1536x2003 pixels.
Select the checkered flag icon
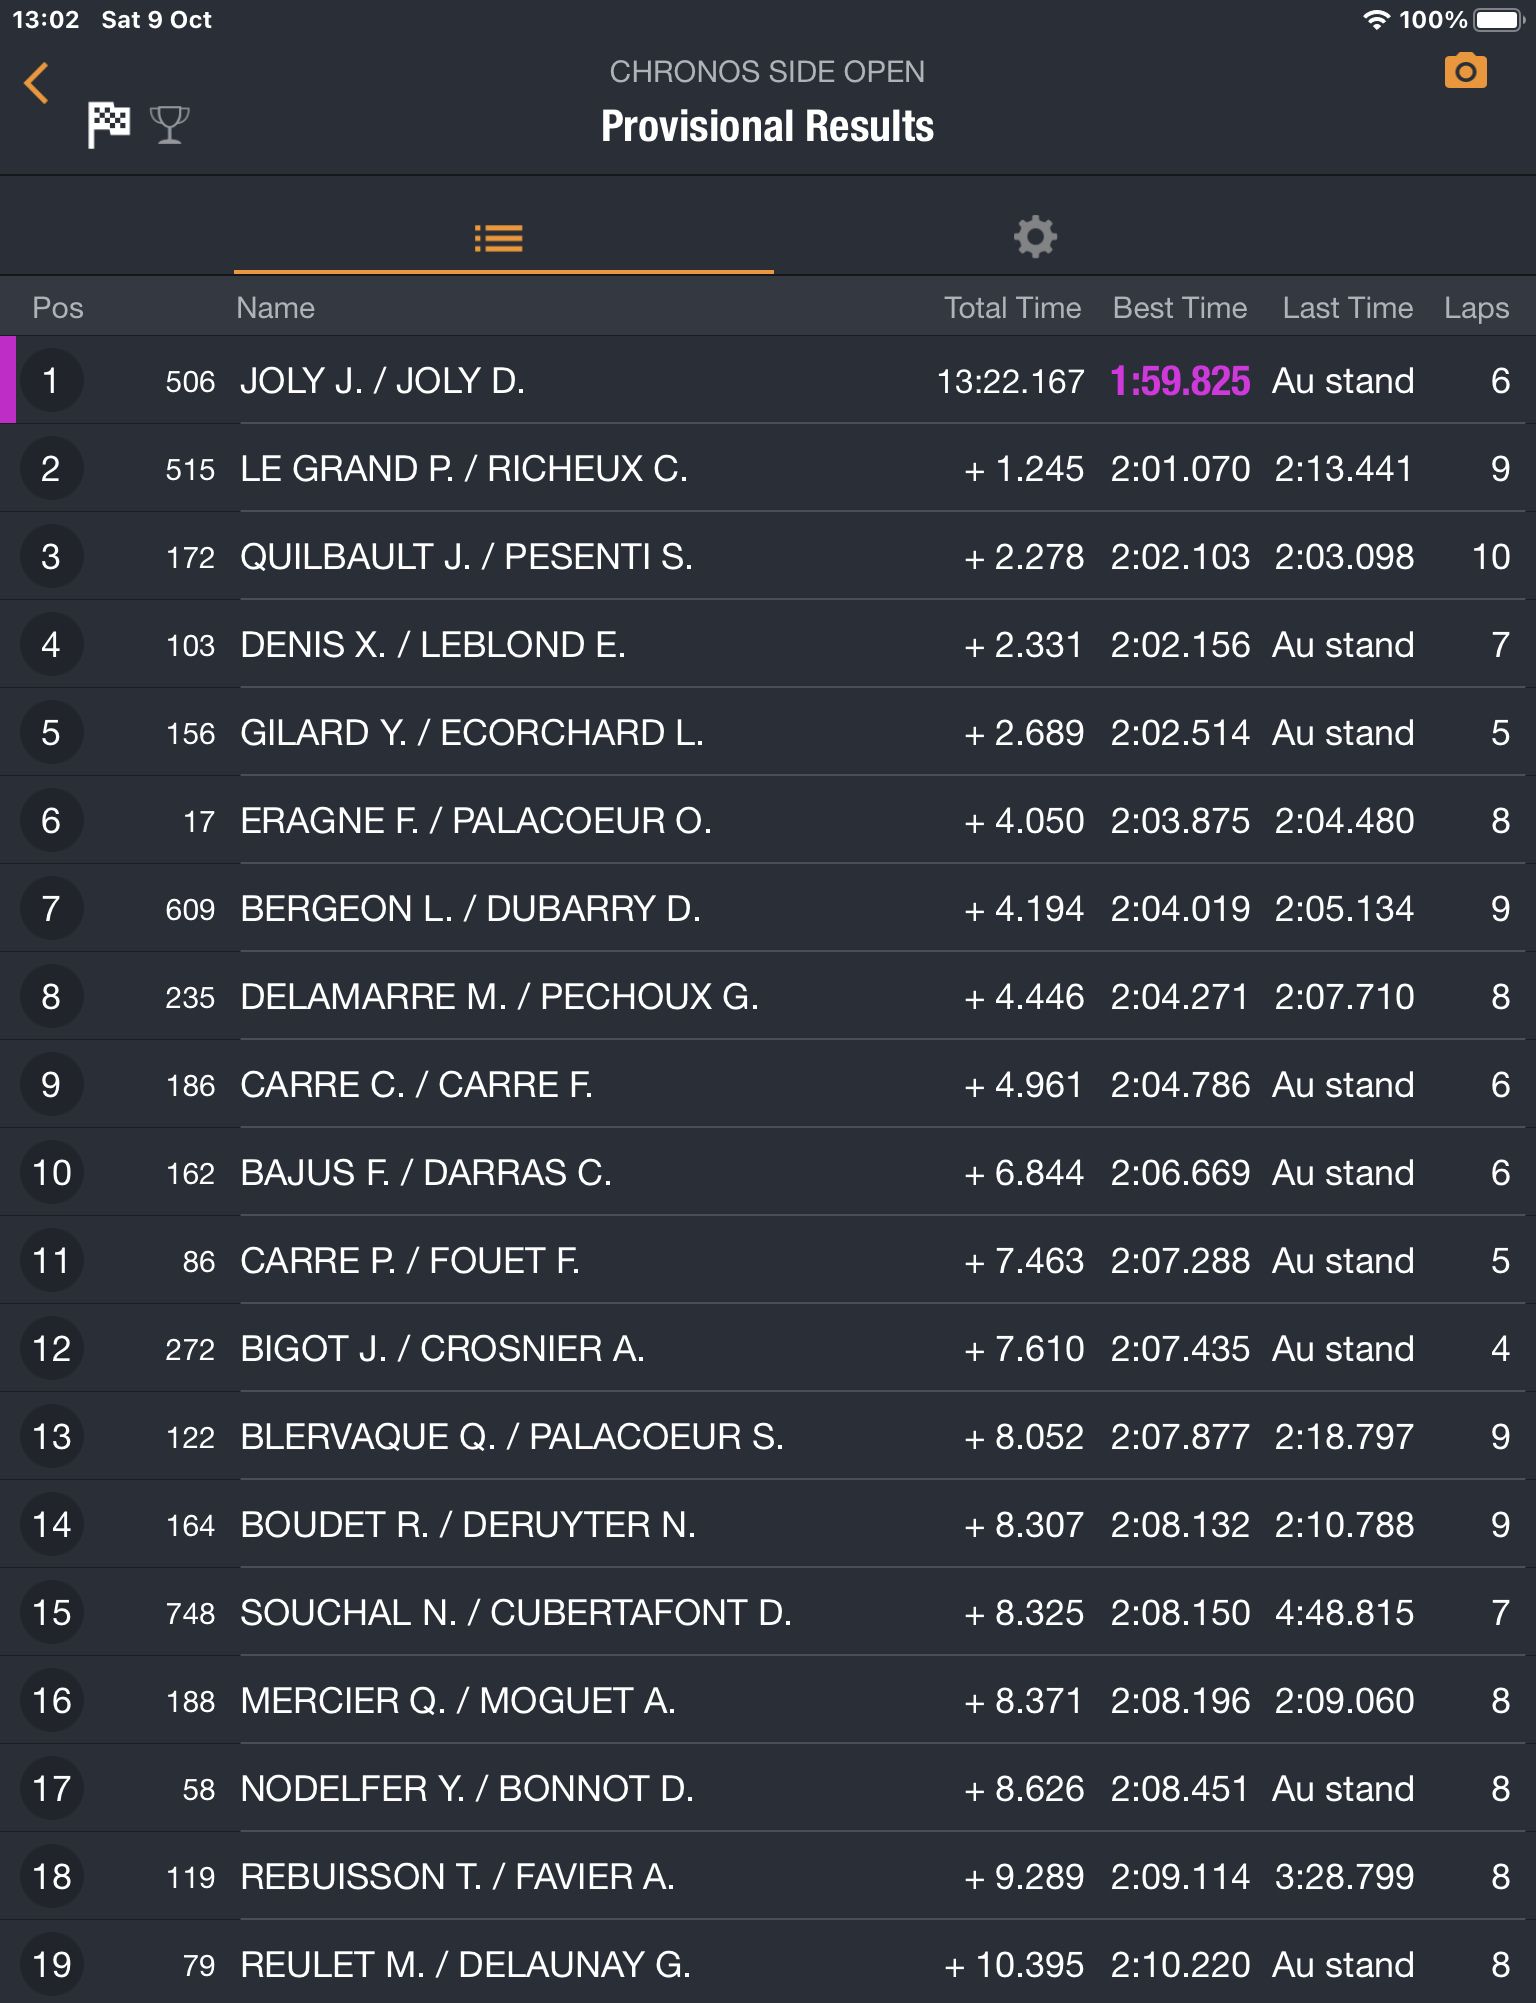(109, 124)
